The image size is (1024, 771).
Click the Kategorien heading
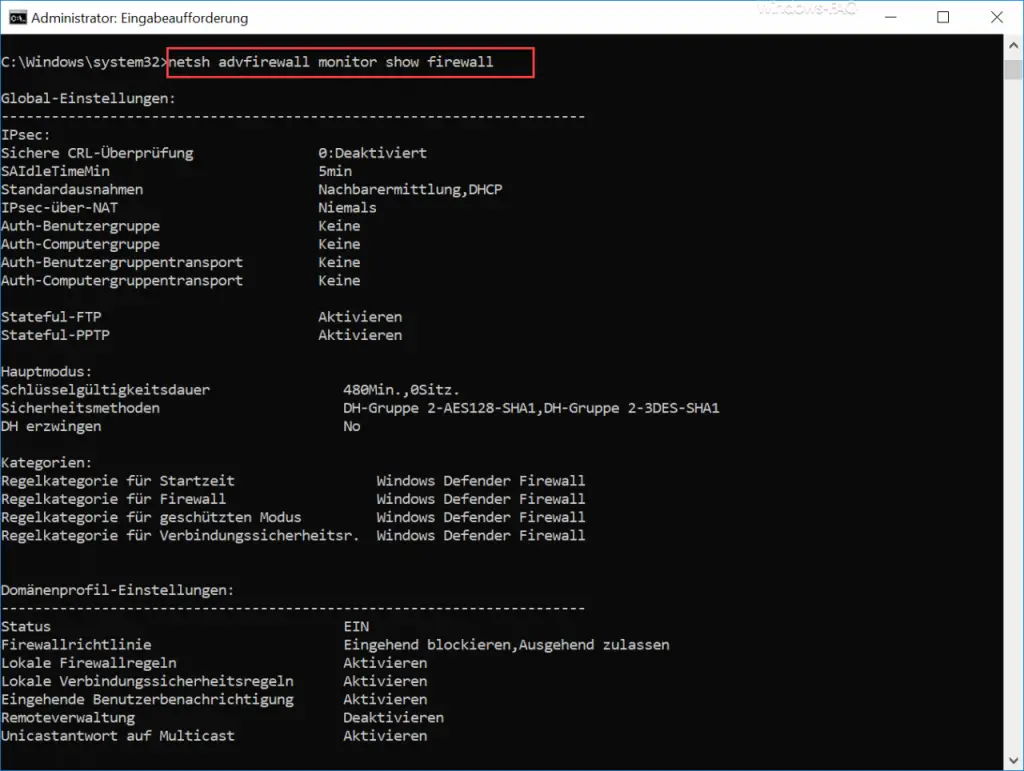(x=45, y=462)
